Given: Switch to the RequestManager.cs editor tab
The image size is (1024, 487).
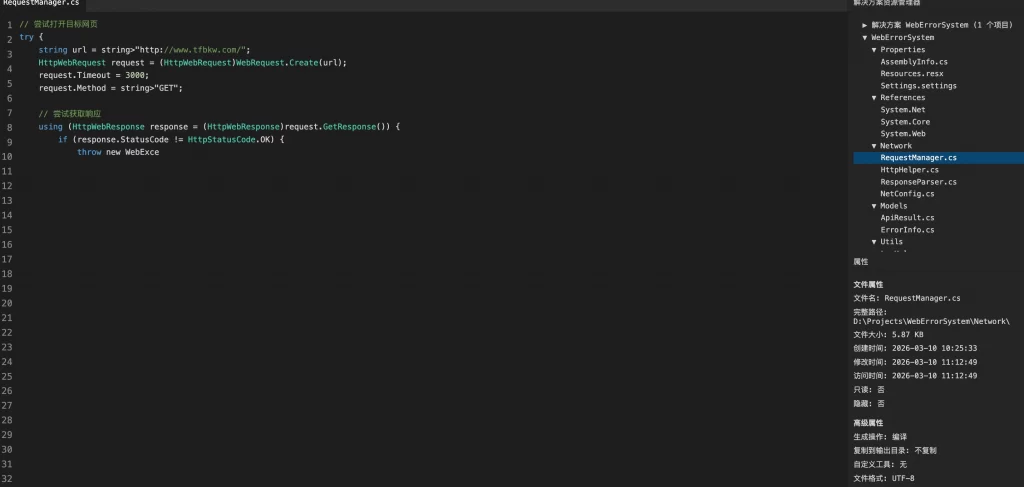Looking at the screenshot, I should [x=40, y=5].
